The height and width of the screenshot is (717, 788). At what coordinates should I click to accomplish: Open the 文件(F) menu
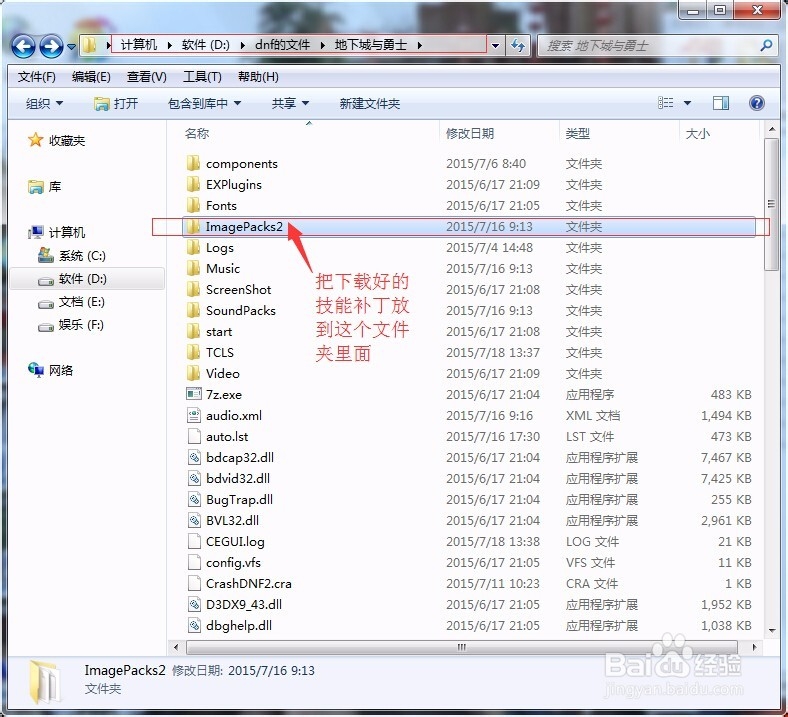[37, 77]
